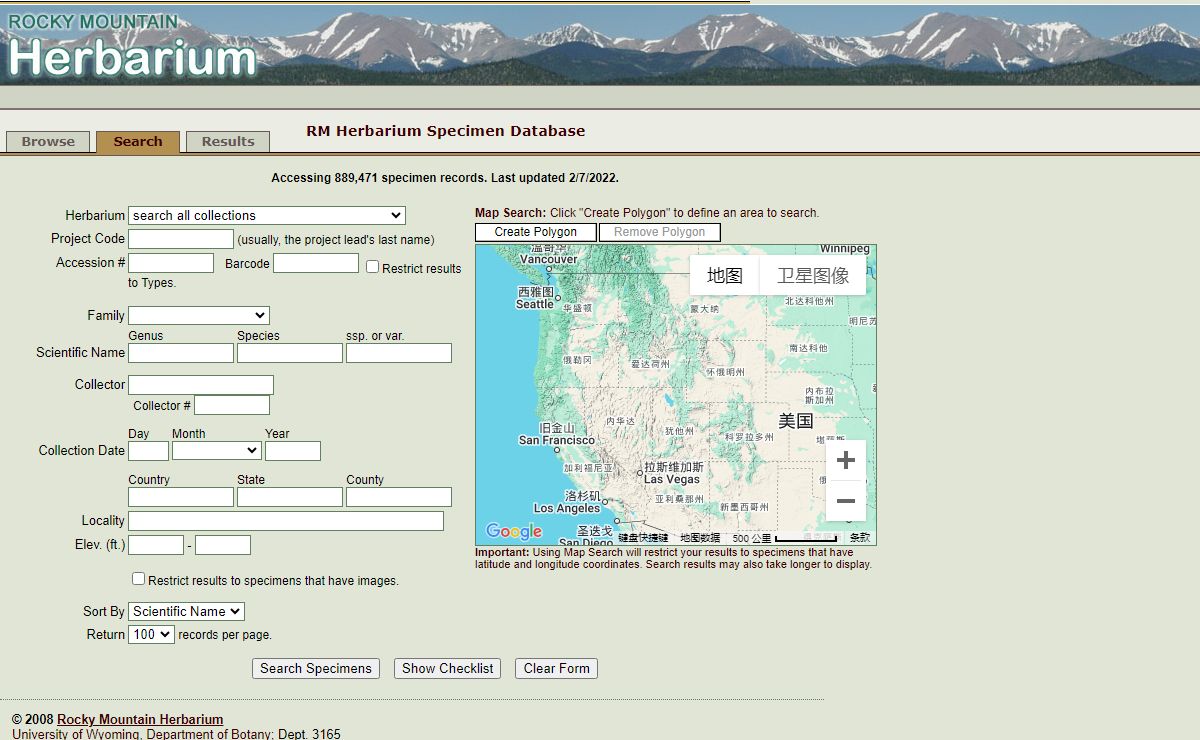Focus the State input field
The height and width of the screenshot is (740, 1200).
click(290, 497)
